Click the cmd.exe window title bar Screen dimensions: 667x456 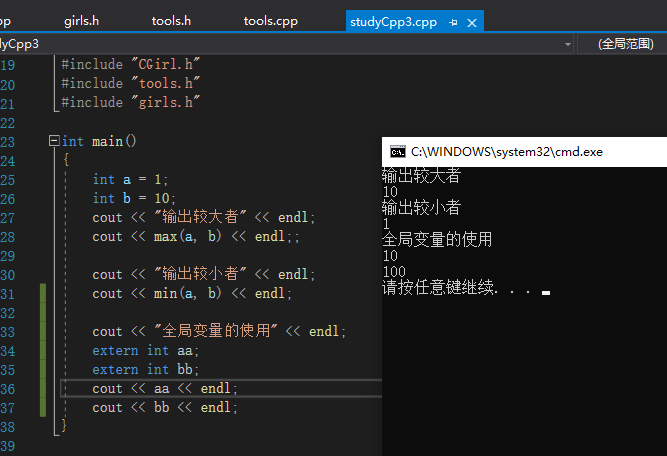tap(524, 152)
